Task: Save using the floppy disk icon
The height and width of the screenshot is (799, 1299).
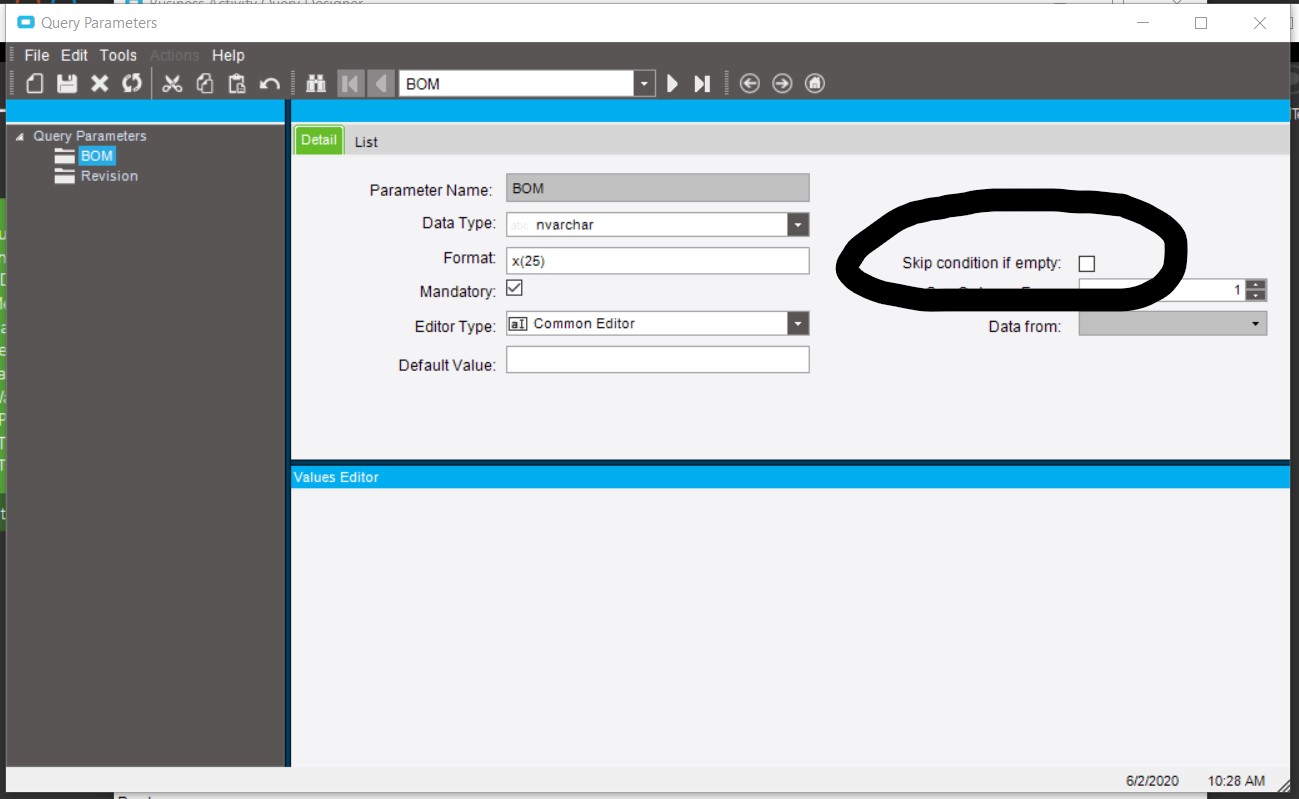Action: (67, 84)
